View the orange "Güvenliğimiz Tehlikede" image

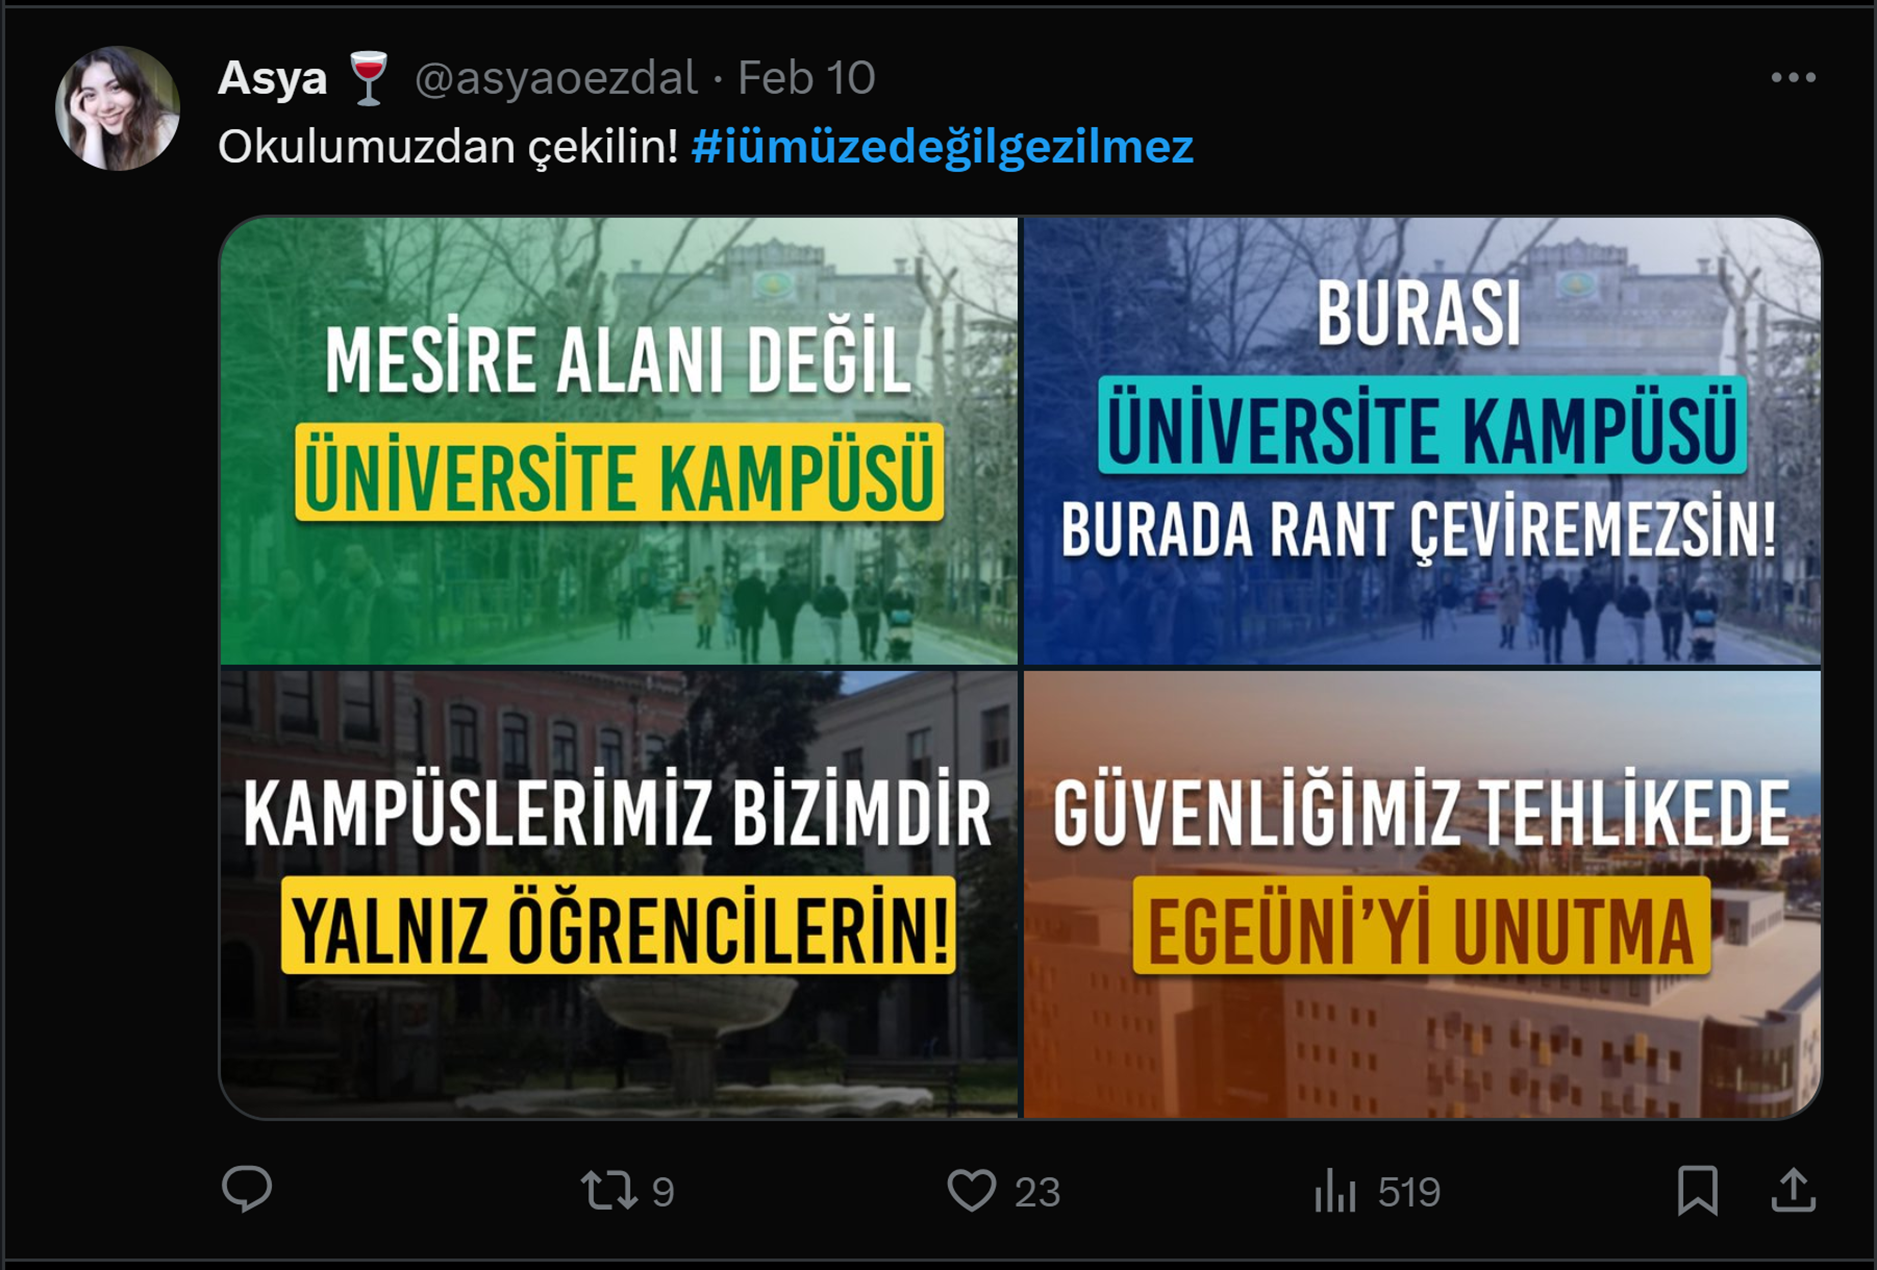1421,893
